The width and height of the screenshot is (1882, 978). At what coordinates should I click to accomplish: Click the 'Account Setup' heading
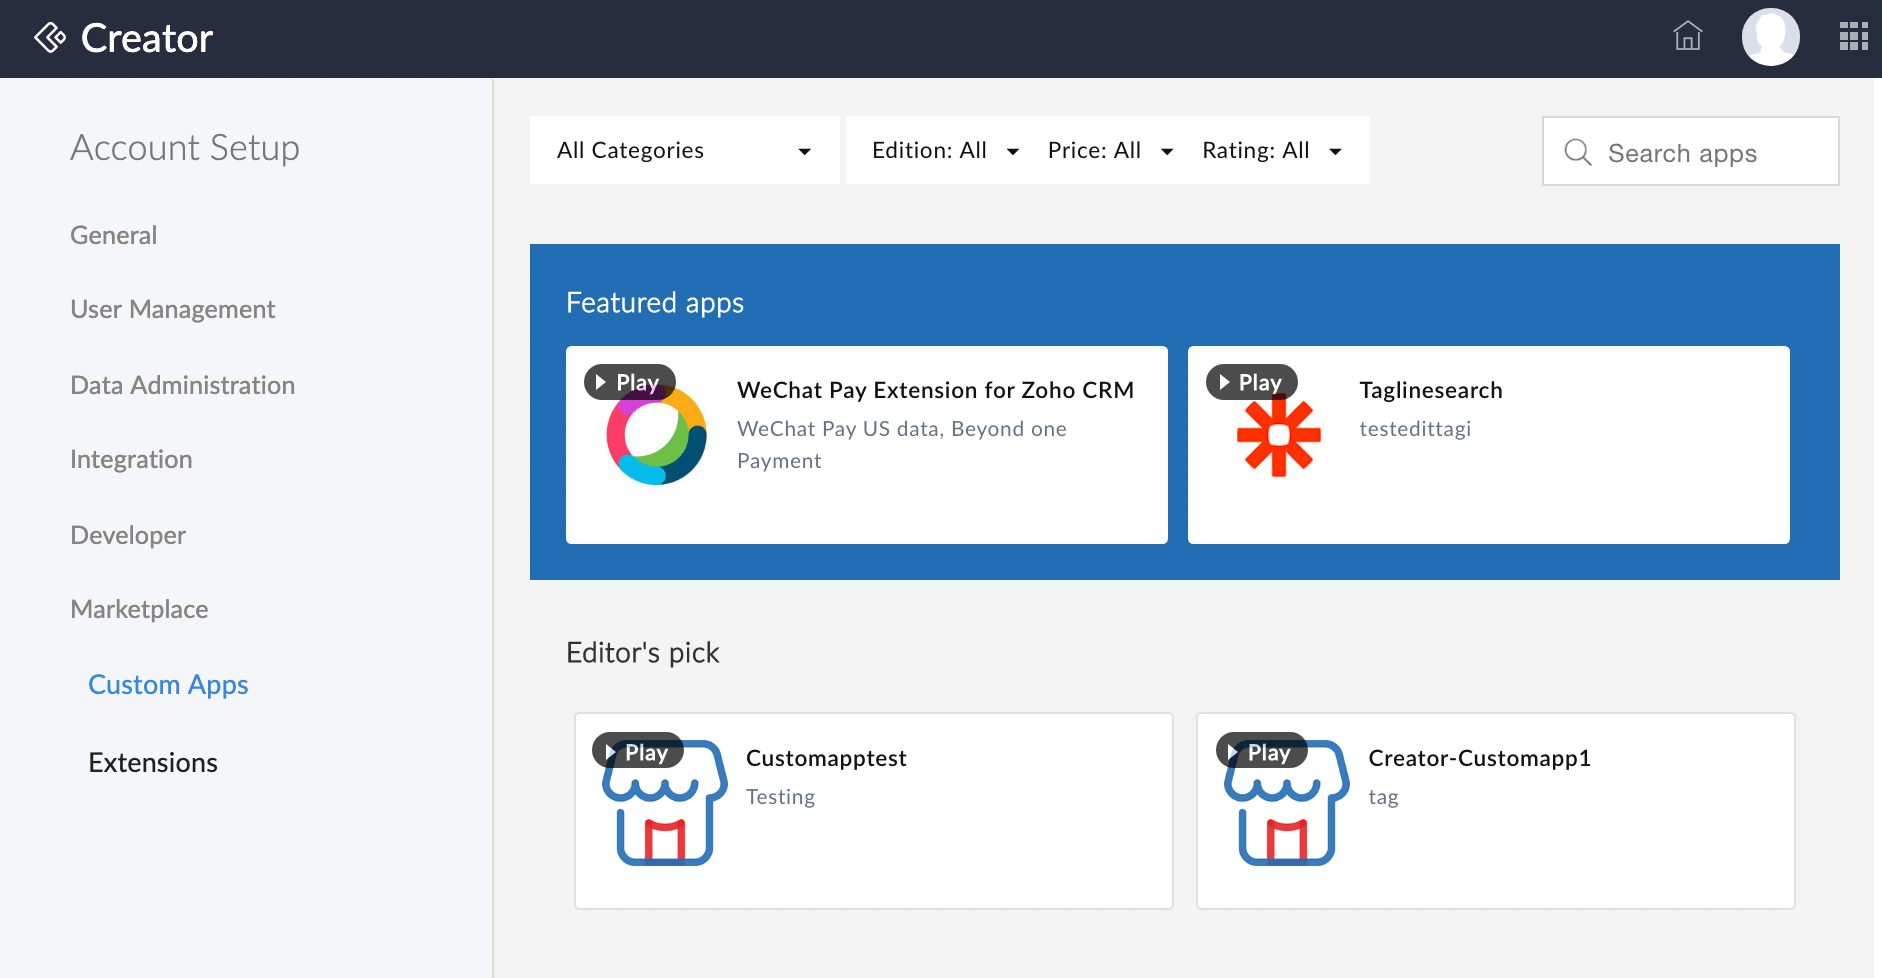coord(185,147)
